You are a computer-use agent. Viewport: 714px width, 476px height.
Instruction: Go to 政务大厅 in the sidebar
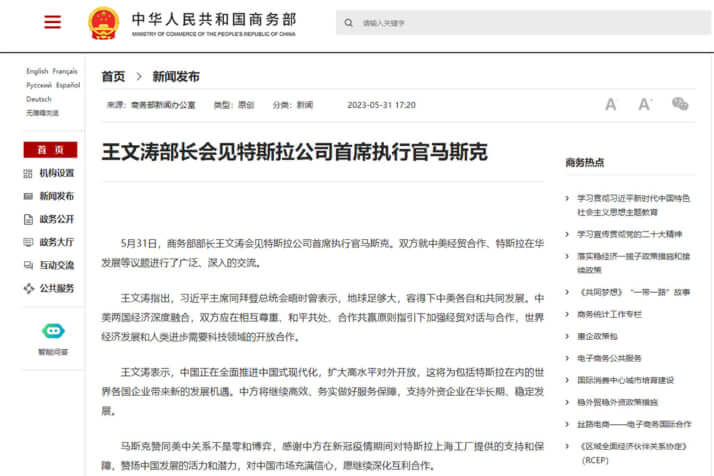[56, 242]
